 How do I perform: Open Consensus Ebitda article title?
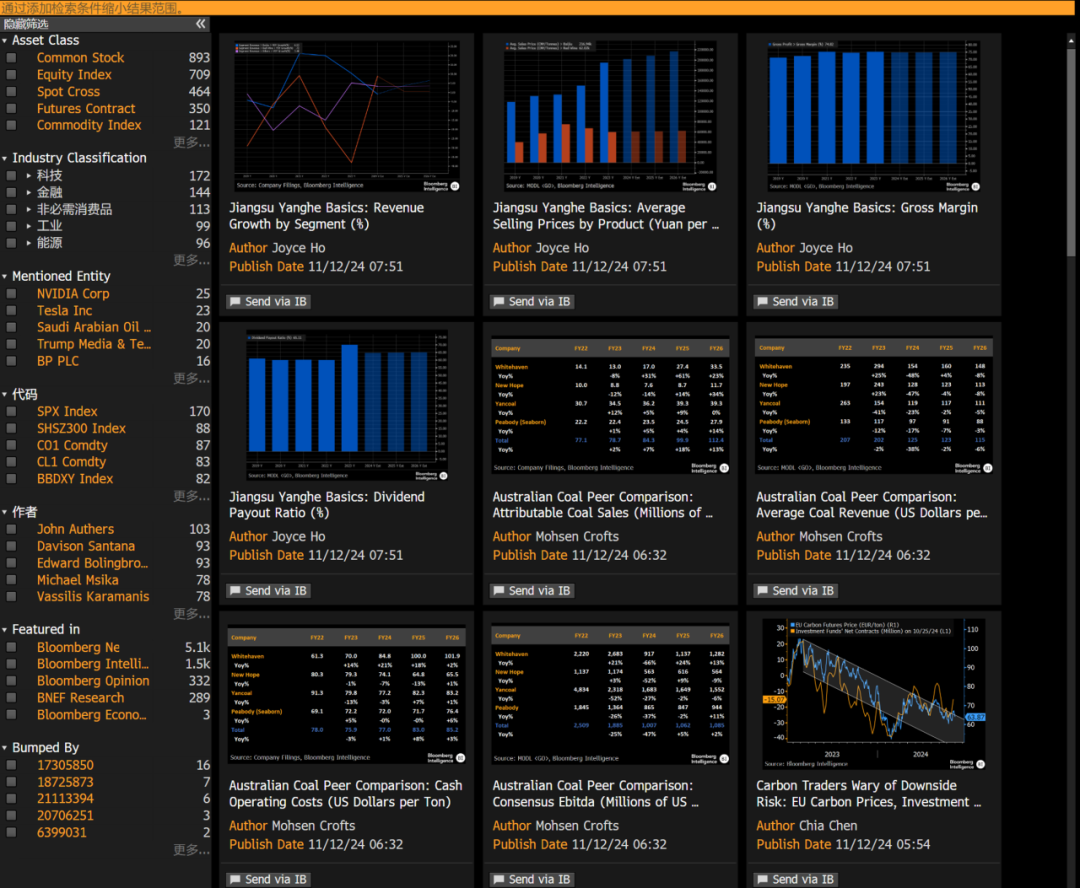click(596, 794)
